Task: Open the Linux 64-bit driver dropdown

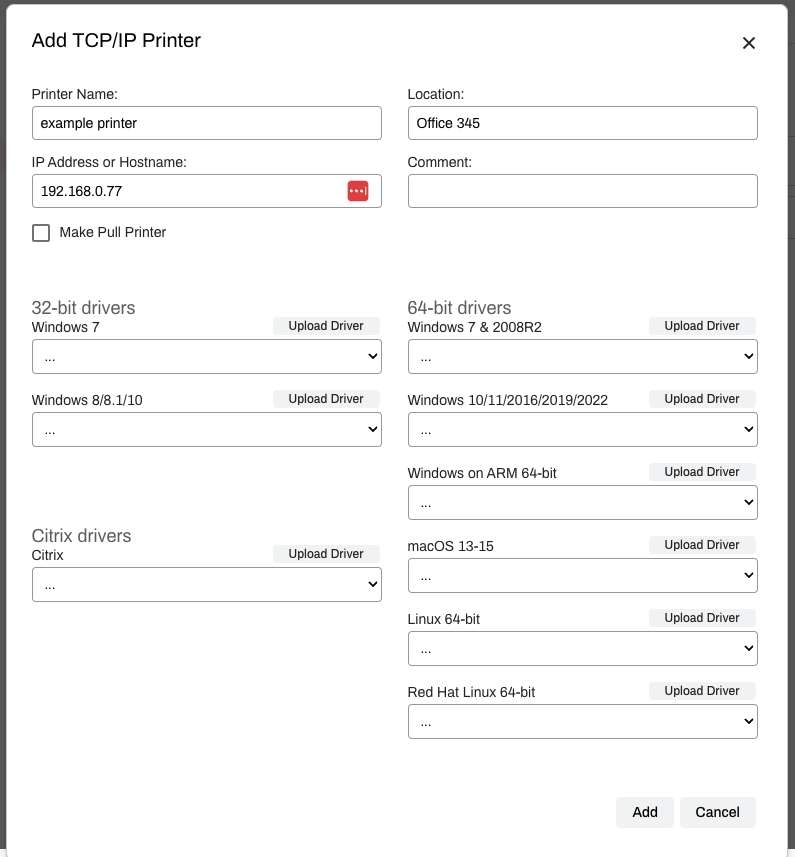Action: pyautogui.click(x=582, y=648)
